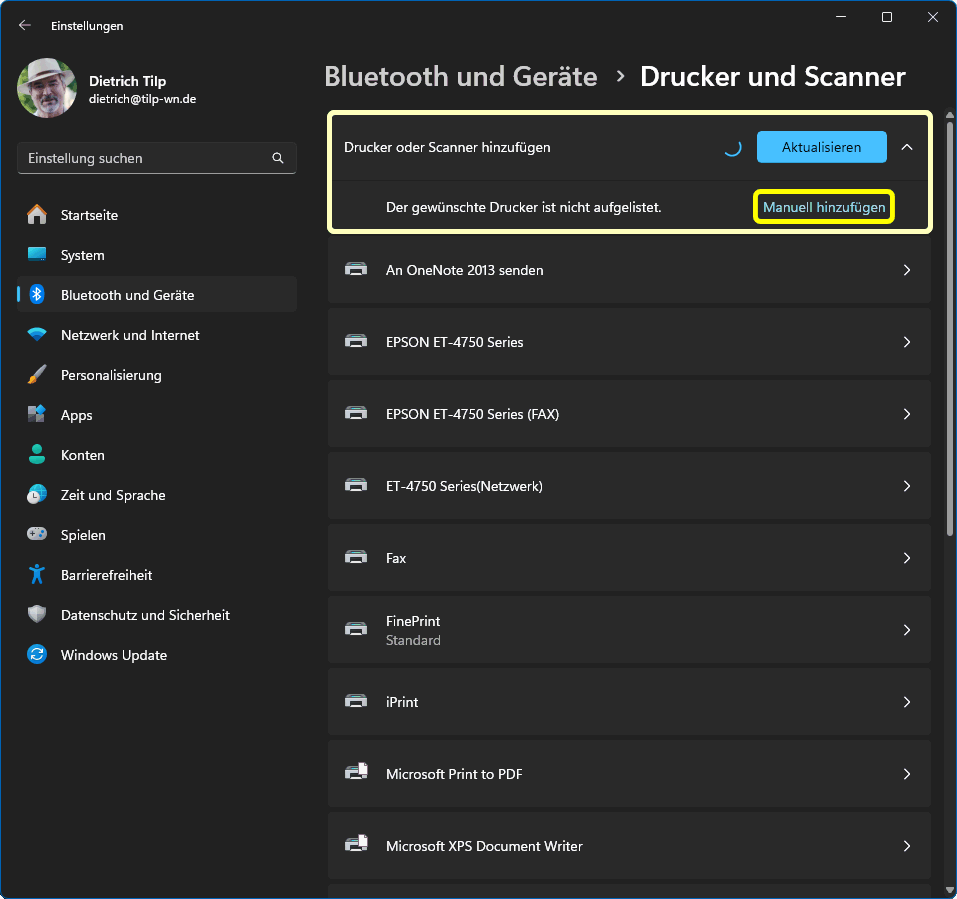
Task: Click printer icon next to FinePrint
Action: 355,630
